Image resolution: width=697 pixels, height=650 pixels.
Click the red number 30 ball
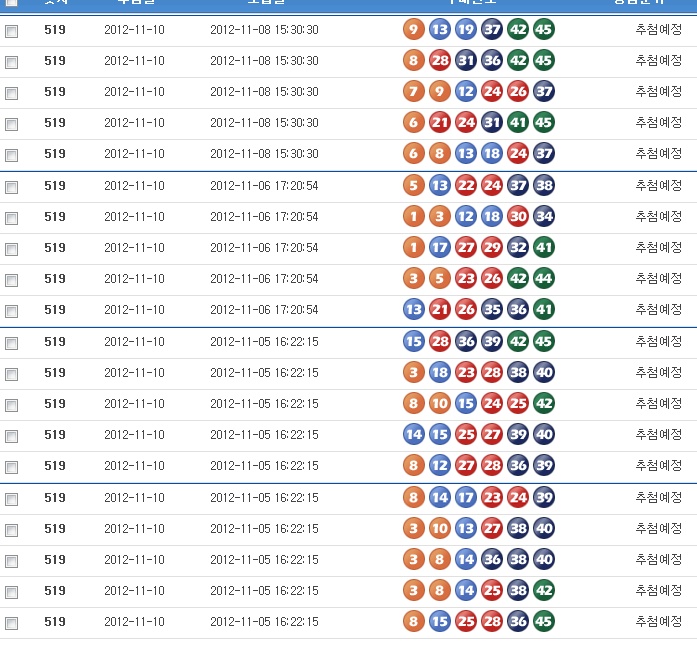(517, 216)
